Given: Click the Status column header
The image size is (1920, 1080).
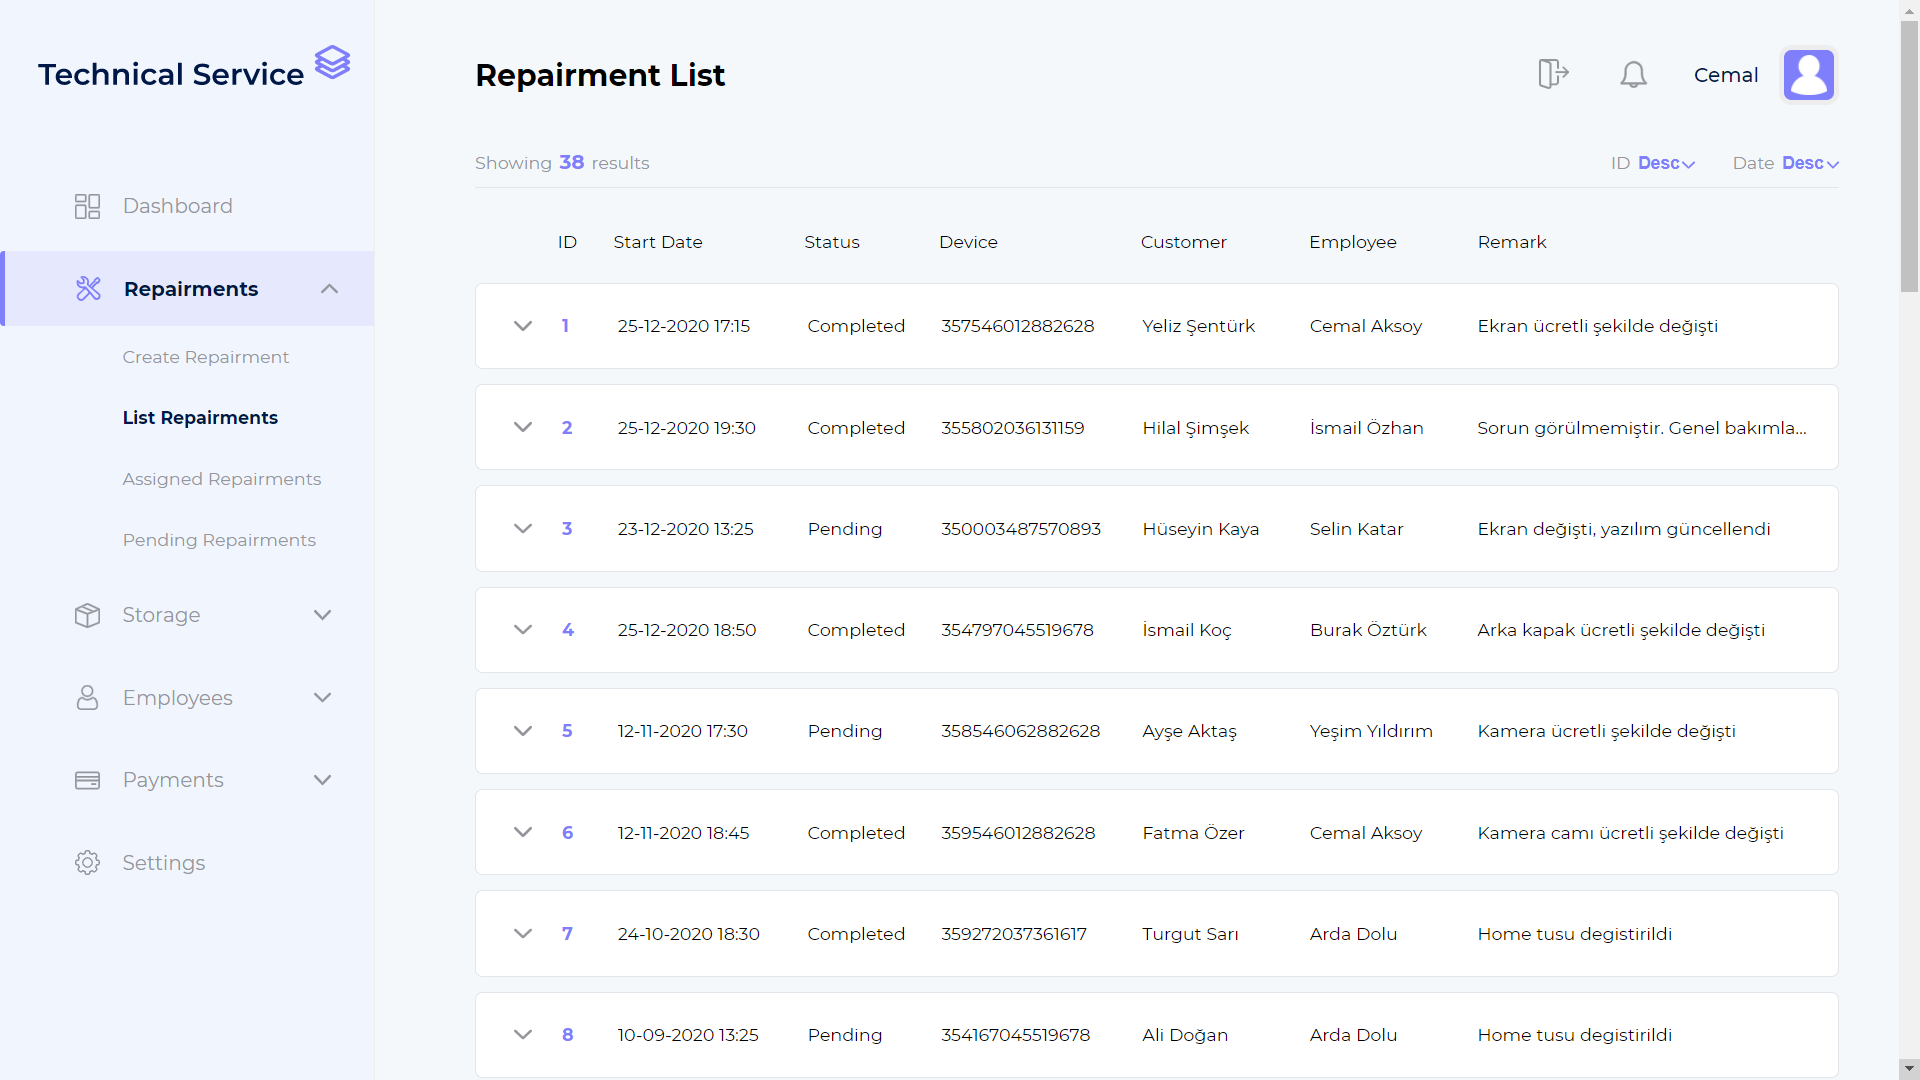Looking at the screenshot, I should point(832,242).
